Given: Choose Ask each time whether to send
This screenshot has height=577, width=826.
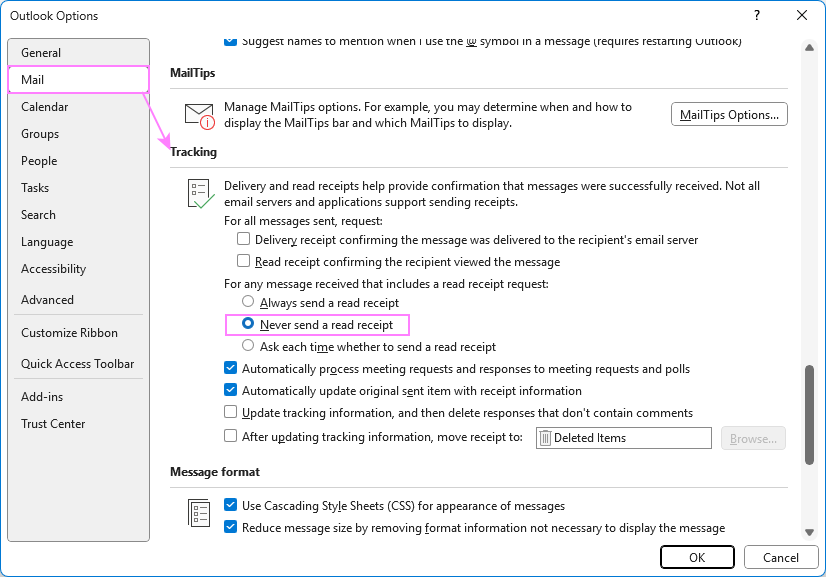Looking at the screenshot, I should coord(247,346).
